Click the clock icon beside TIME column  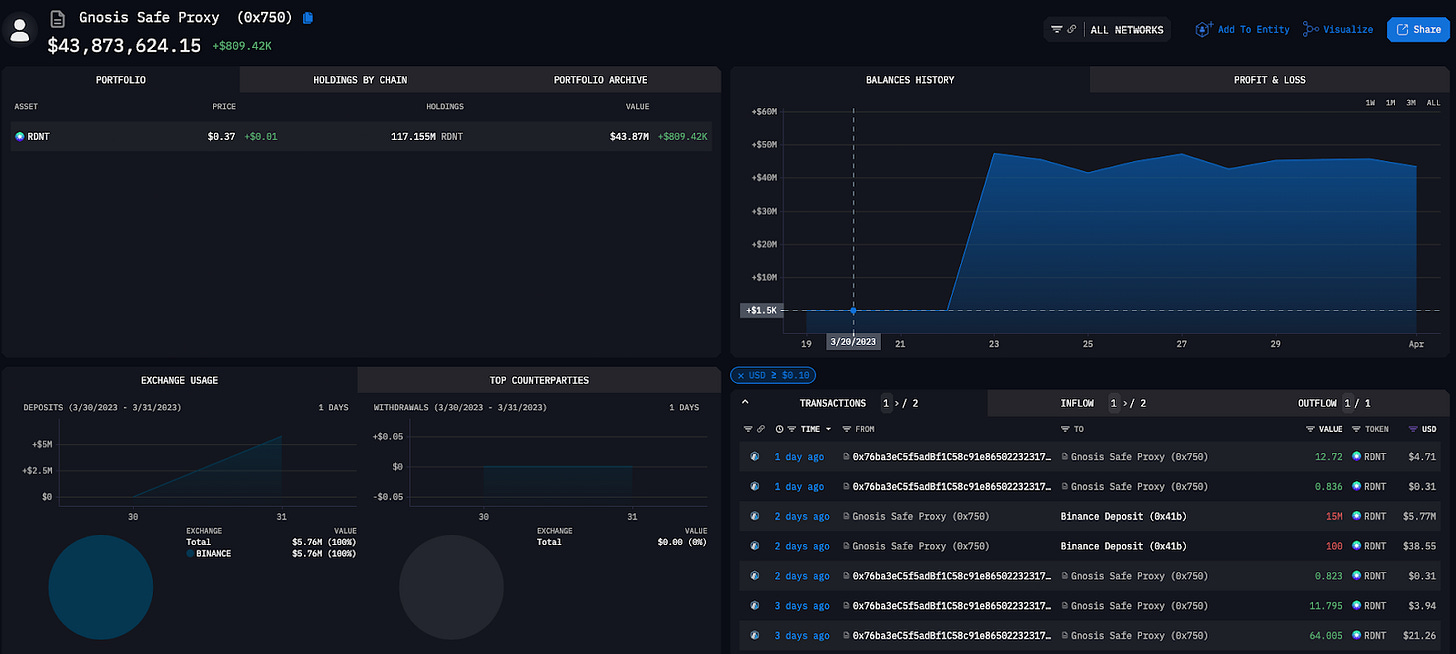tap(779, 428)
